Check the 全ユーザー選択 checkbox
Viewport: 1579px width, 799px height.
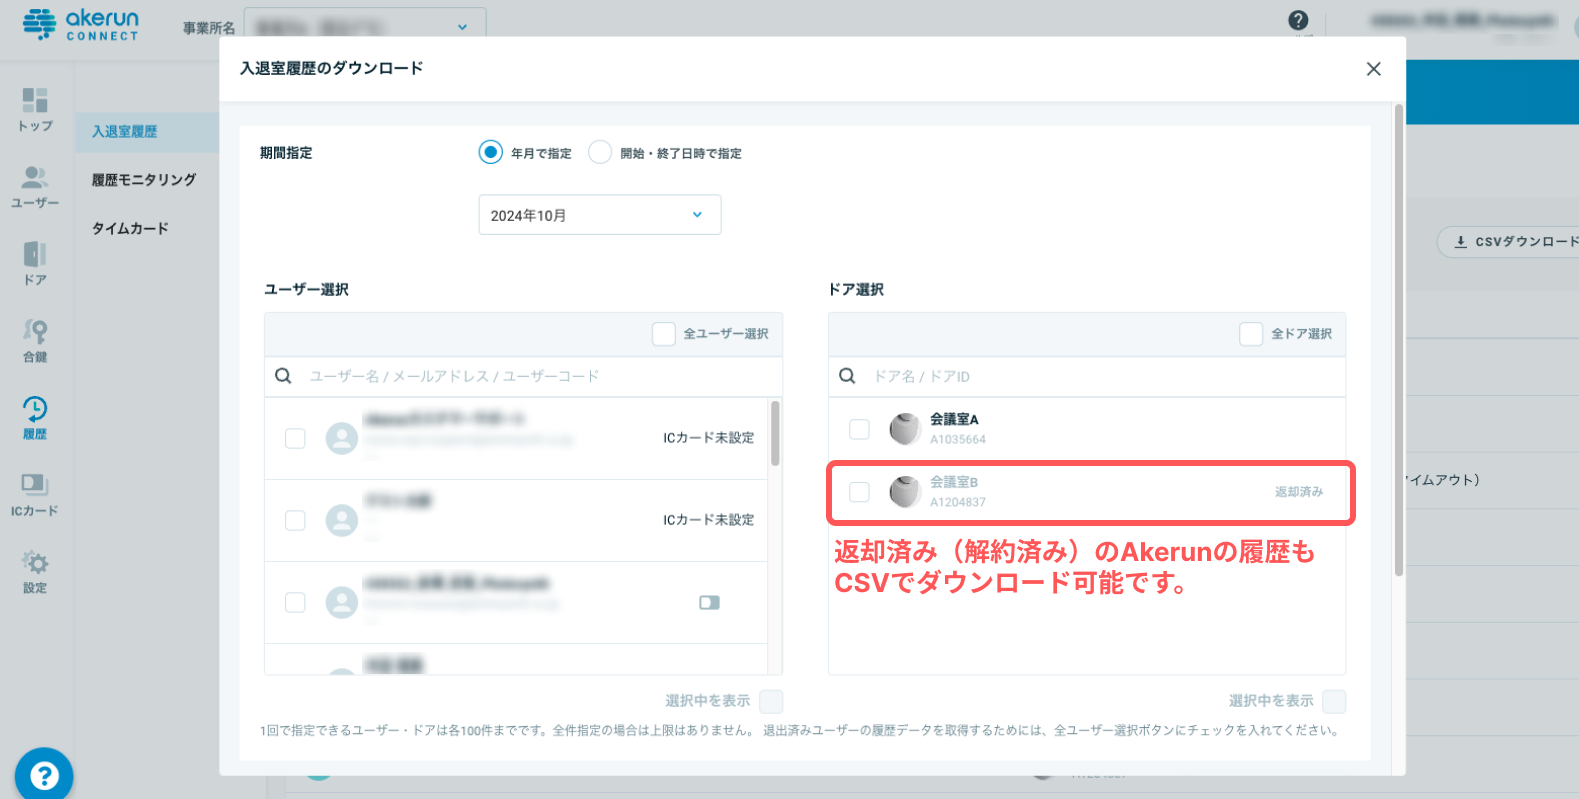[x=664, y=334]
